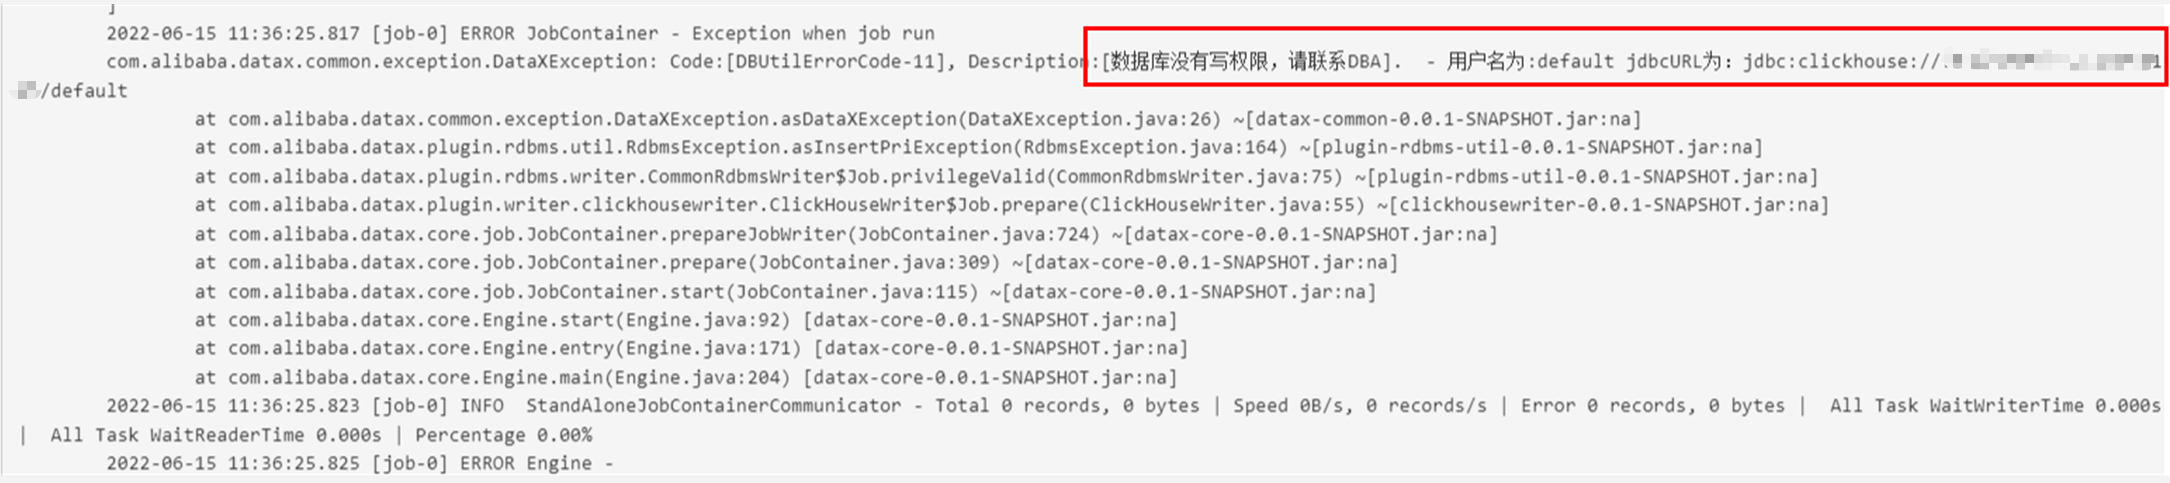The height and width of the screenshot is (483, 2170).
Task: Click the Engine.main stack trace line
Action: [x=686, y=377]
